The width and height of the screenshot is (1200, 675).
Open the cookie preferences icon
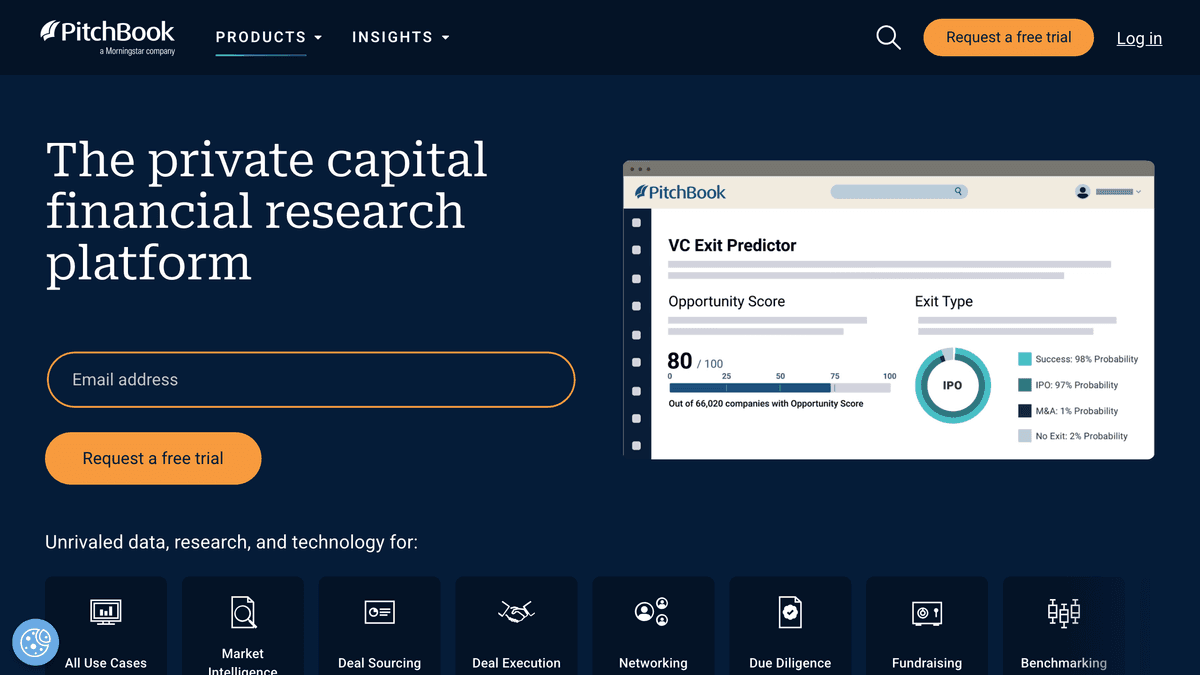(36, 641)
